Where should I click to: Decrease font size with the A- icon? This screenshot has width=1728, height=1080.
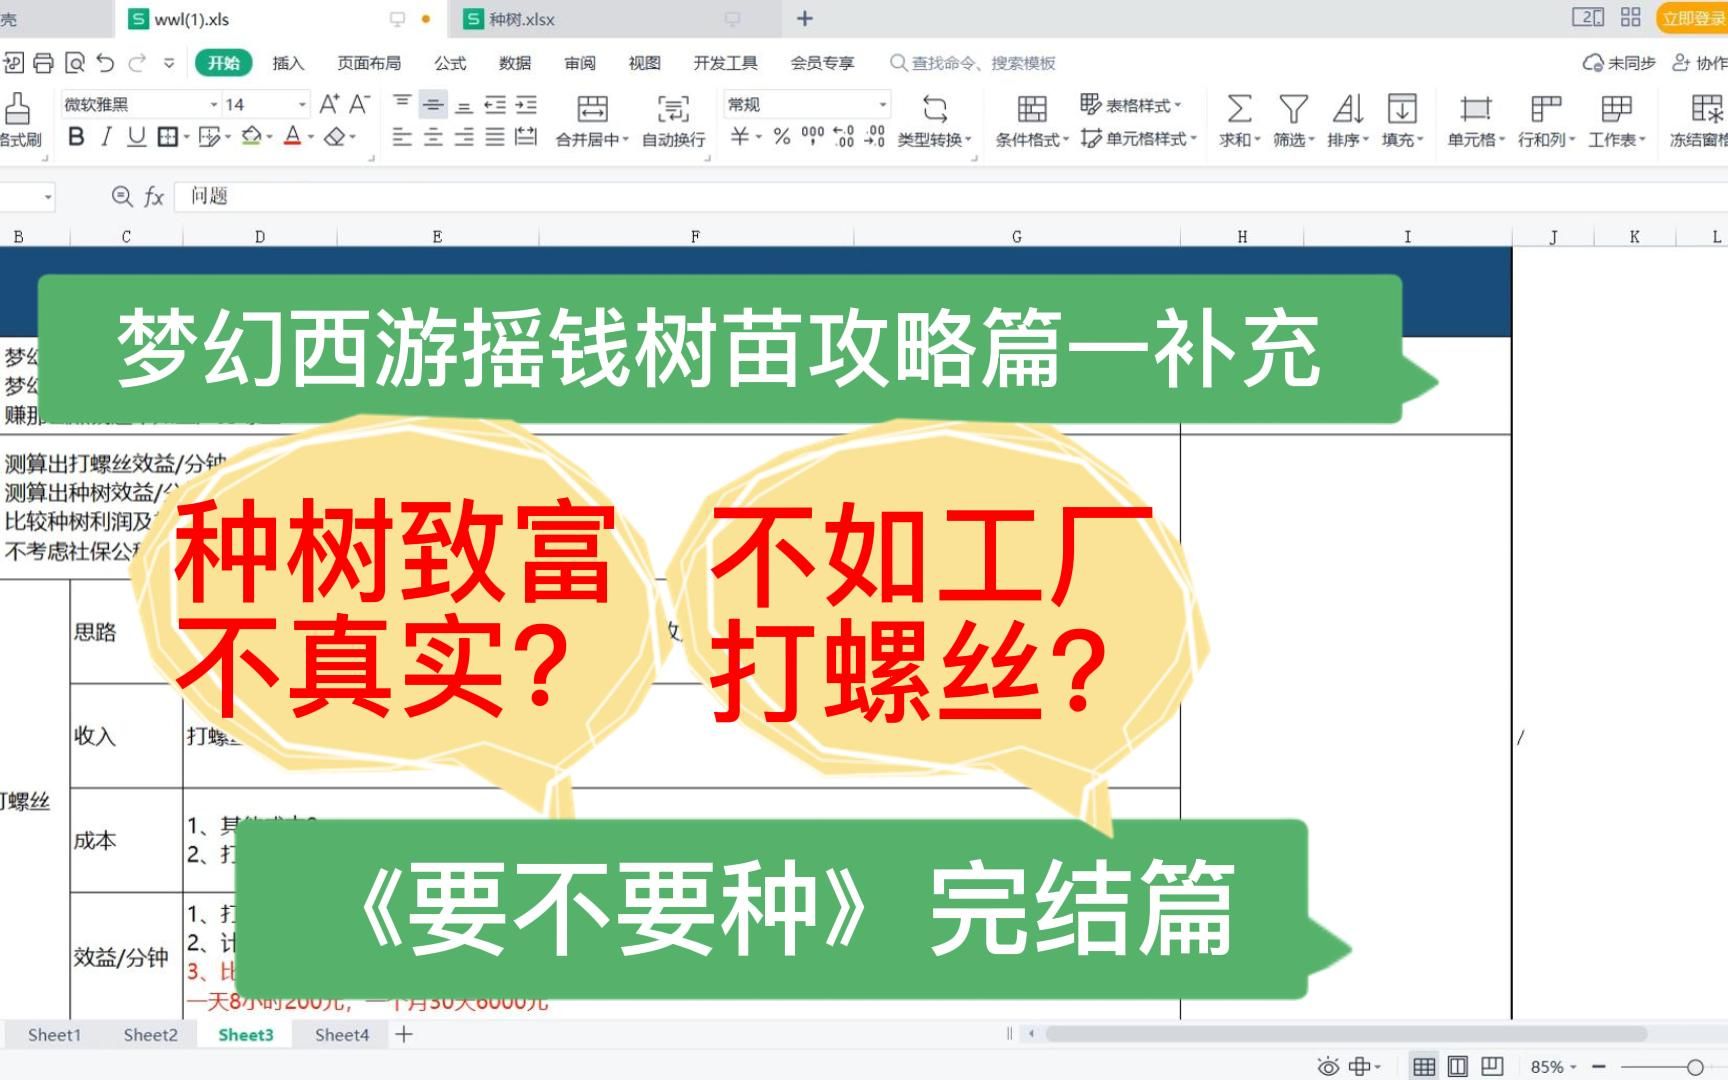tap(359, 104)
